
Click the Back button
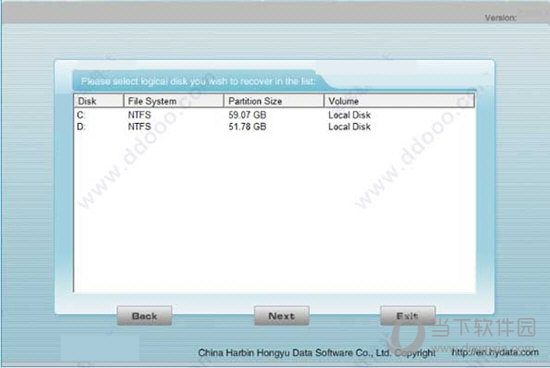click(145, 316)
